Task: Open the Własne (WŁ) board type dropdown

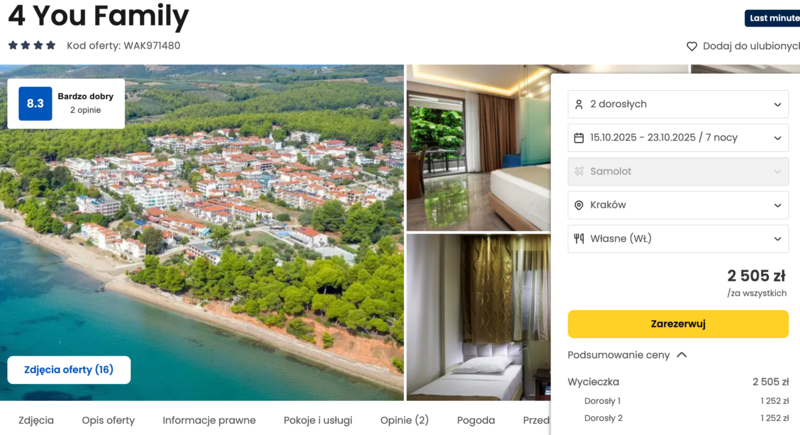Action: 678,239
